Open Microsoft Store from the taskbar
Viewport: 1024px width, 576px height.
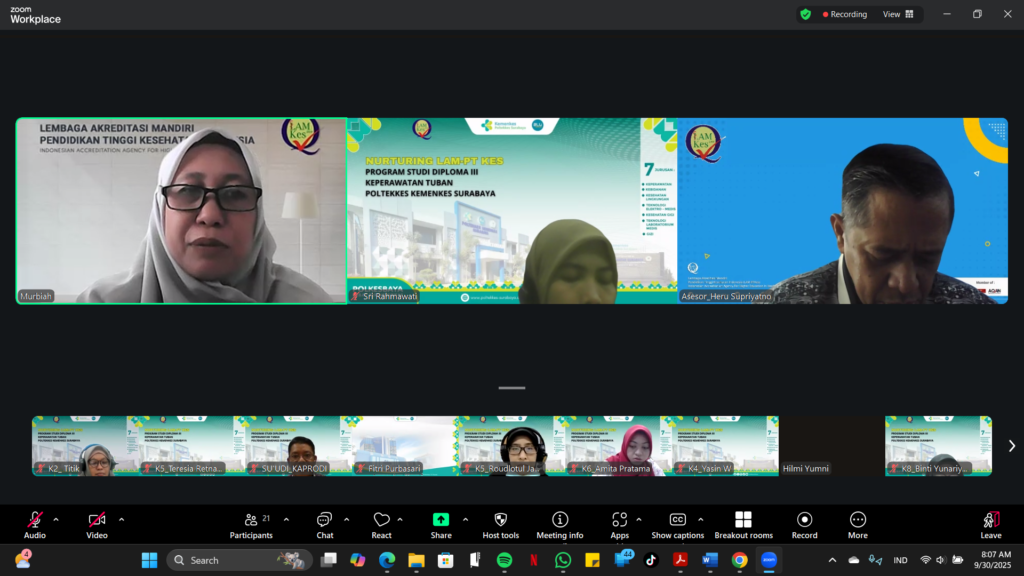pos(445,560)
